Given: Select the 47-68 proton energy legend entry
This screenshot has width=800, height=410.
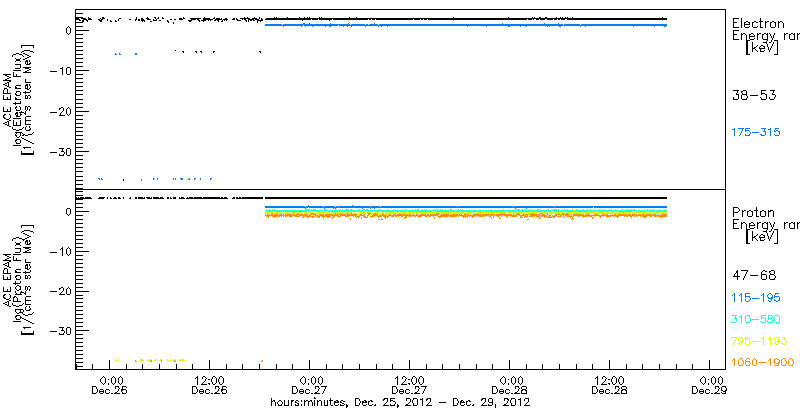Looking at the screenshot, I should [x=754, y=276].
